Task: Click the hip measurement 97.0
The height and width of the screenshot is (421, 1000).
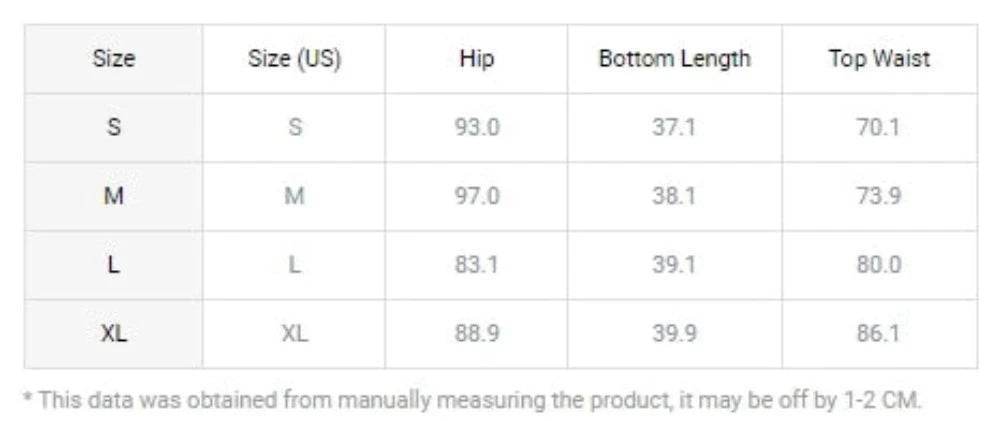Action: click(477, 196)
